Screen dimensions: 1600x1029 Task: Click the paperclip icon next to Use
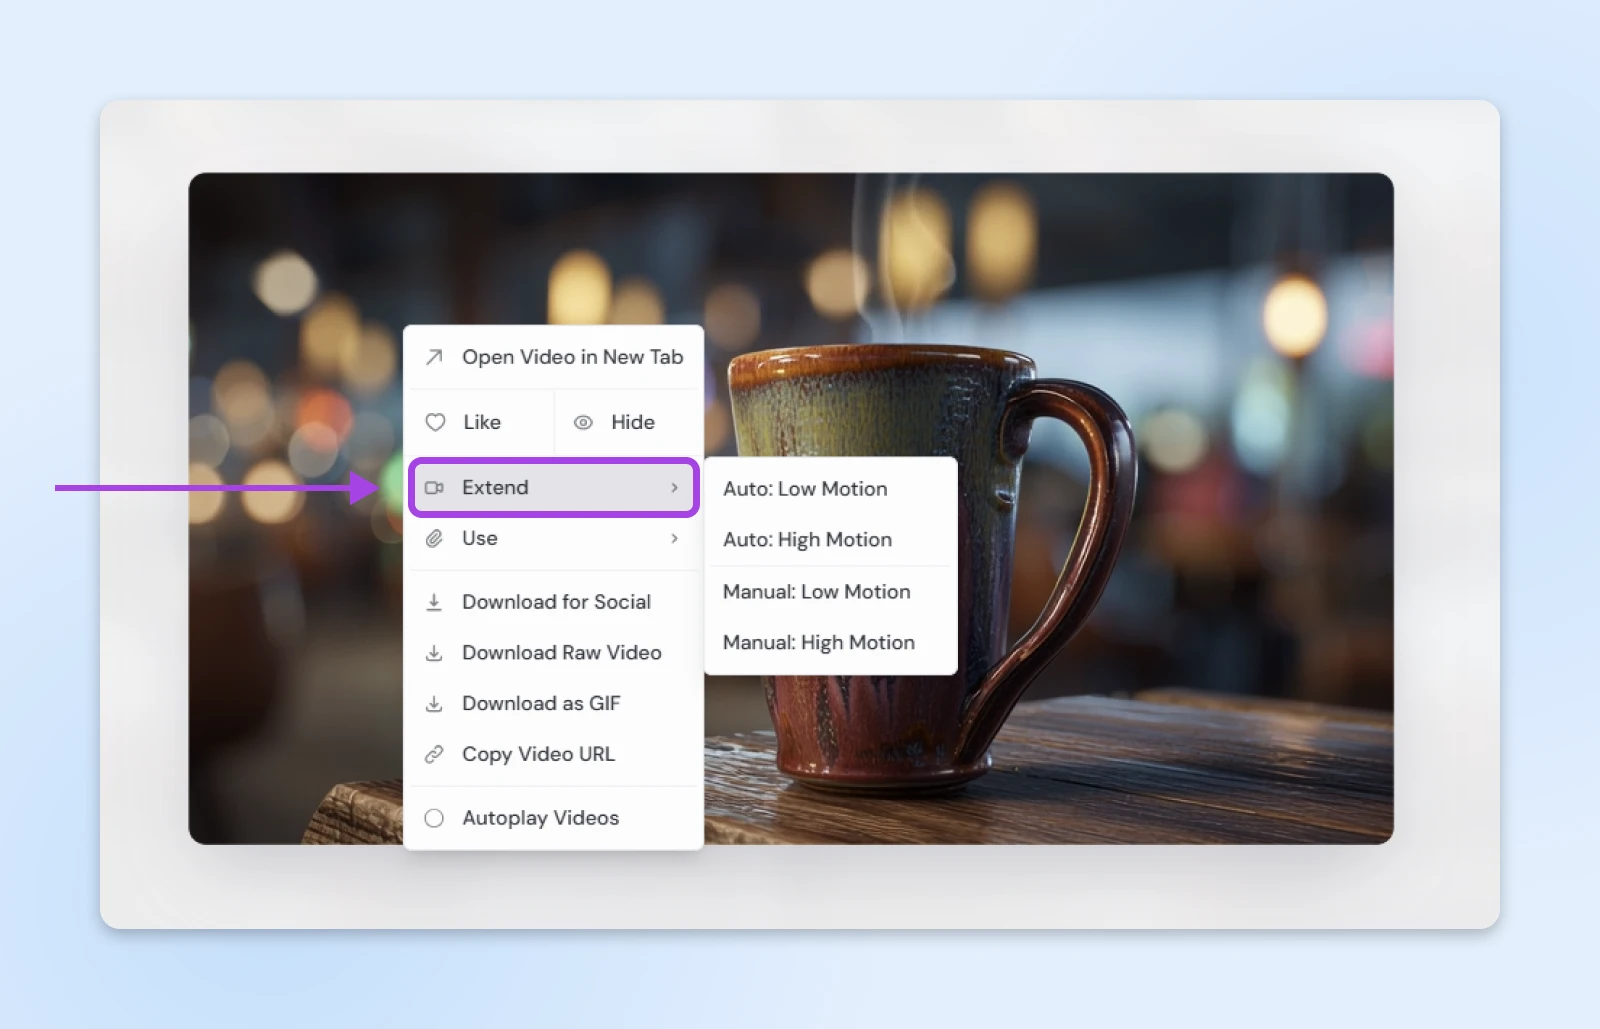coord(434,539)
